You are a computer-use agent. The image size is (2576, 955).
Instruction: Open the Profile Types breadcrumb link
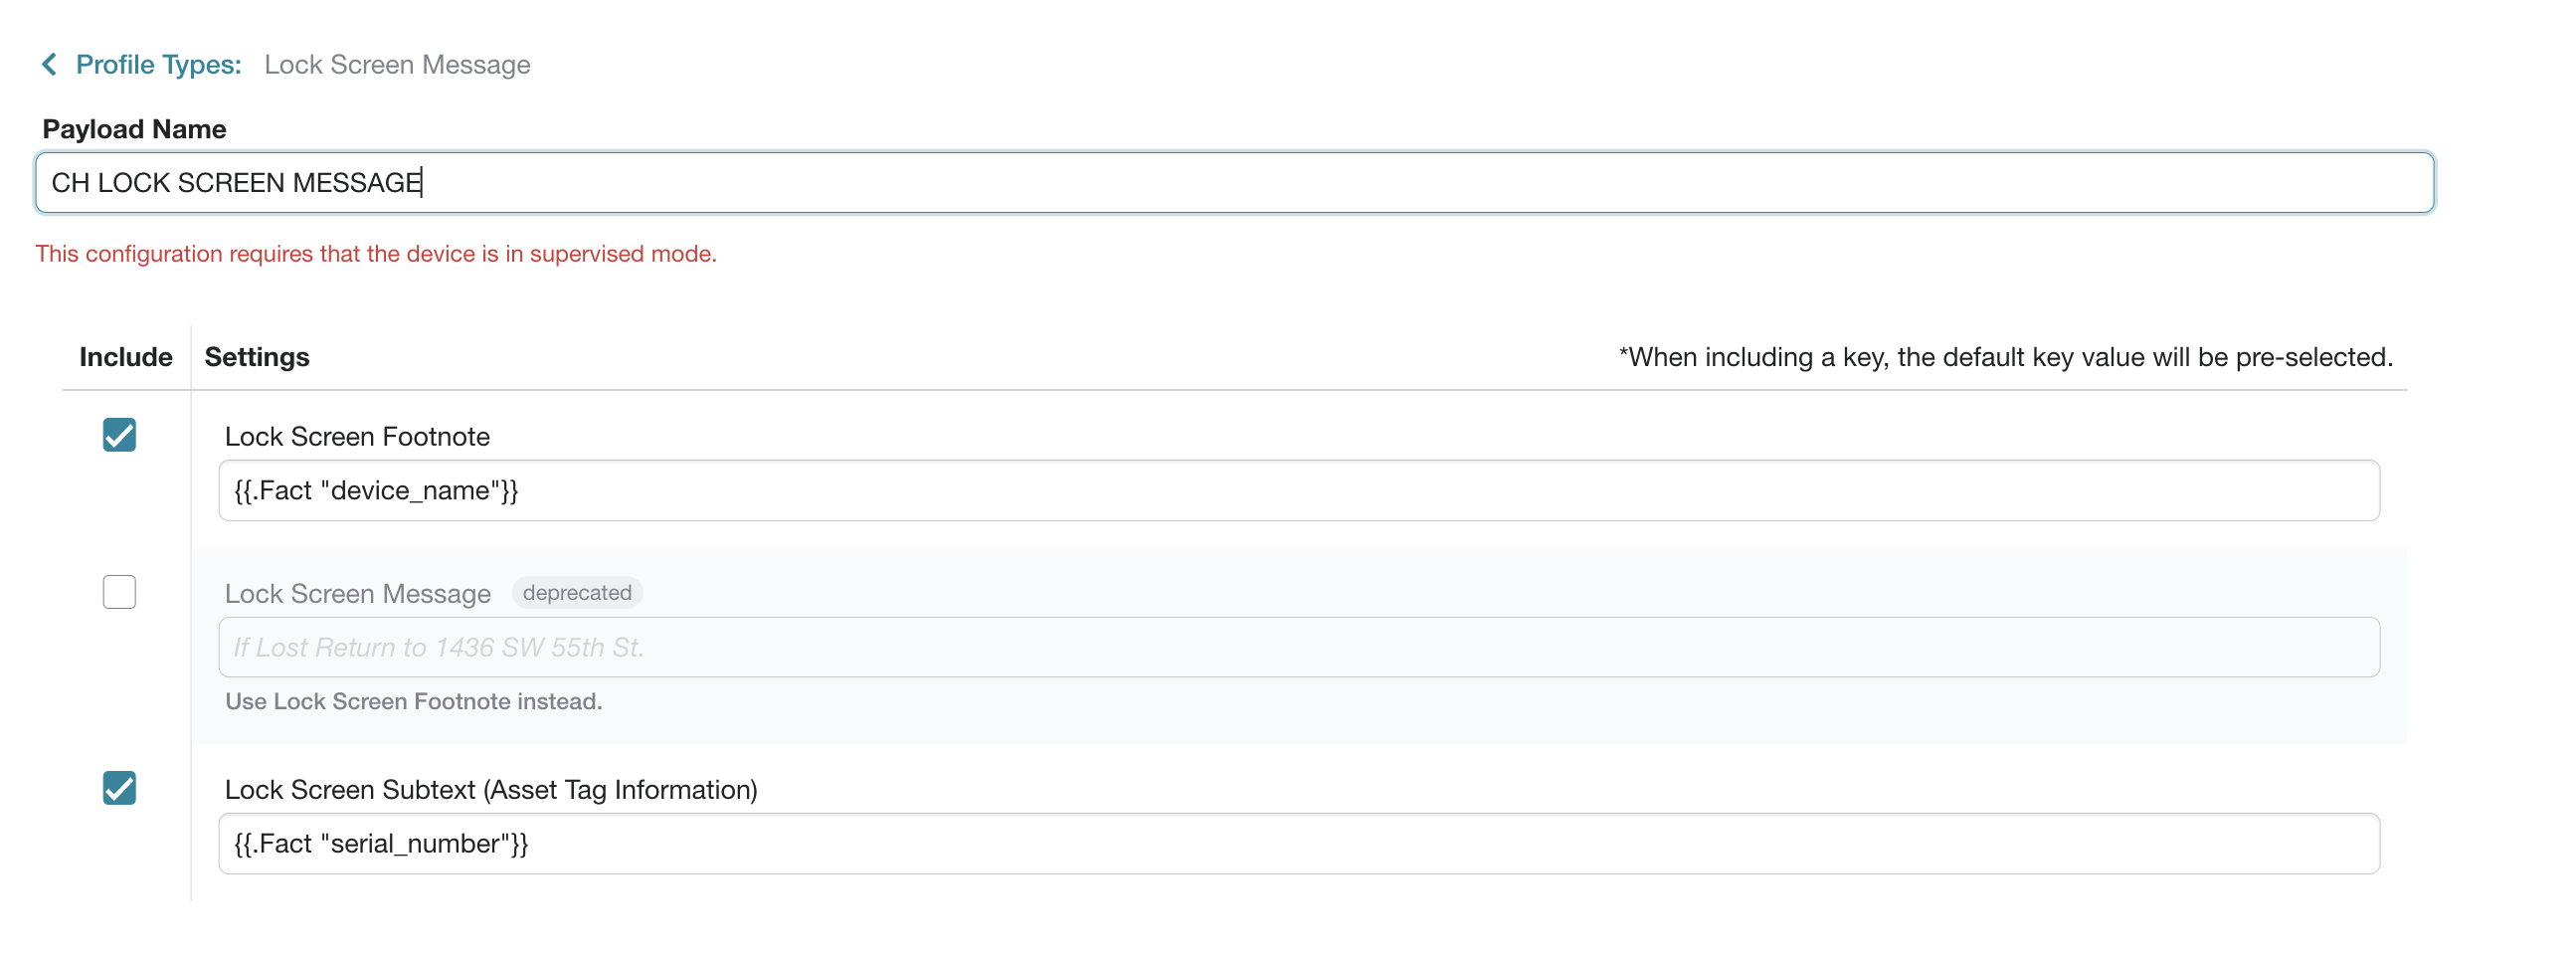click(x=158, y=65)
